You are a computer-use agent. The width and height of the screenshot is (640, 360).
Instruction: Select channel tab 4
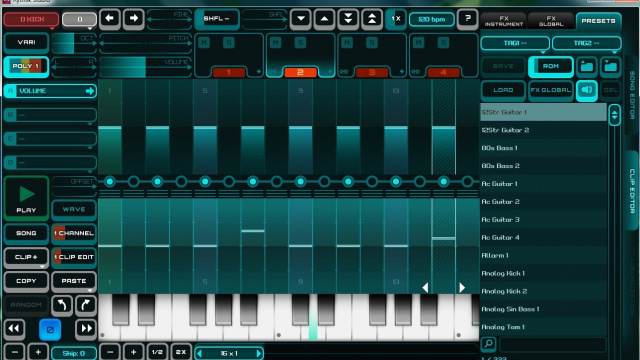point(443,72)
